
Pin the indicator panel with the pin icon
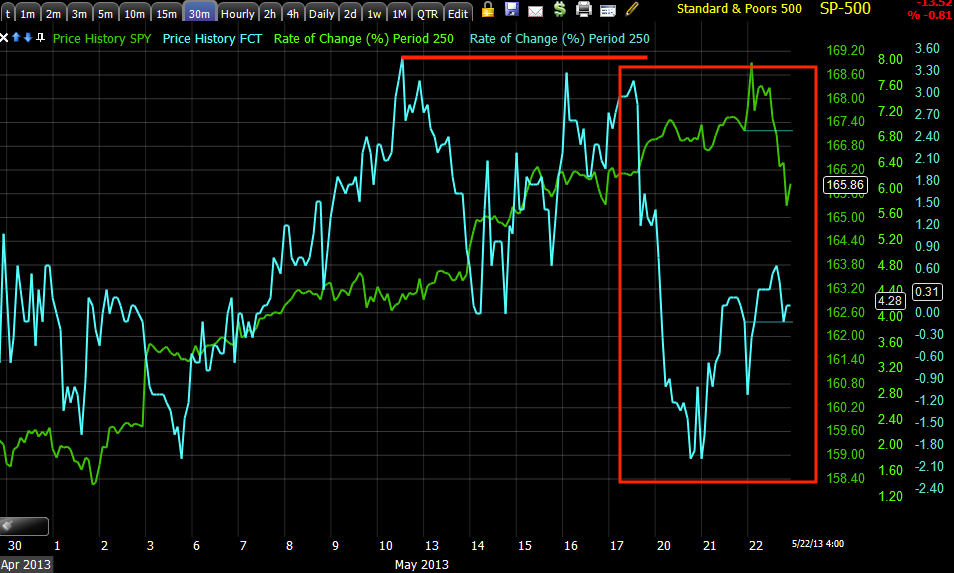coord(40,38)
